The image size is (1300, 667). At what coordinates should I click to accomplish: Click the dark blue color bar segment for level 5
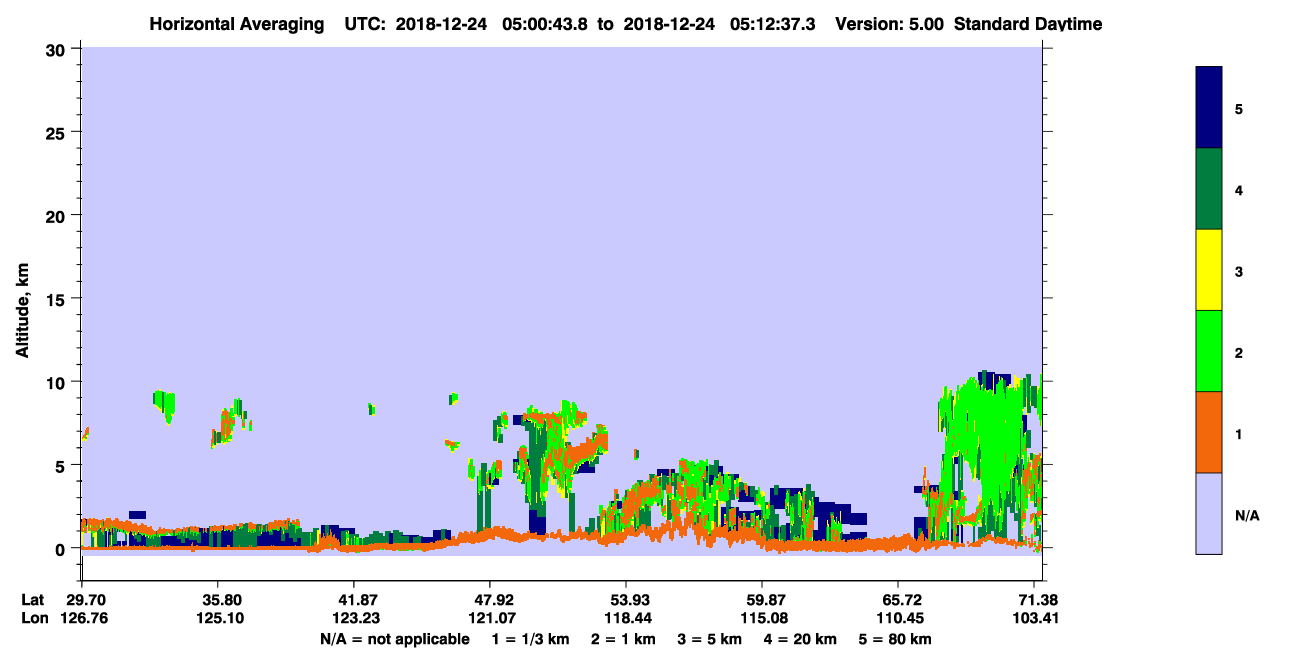(x=1209, y=108)
